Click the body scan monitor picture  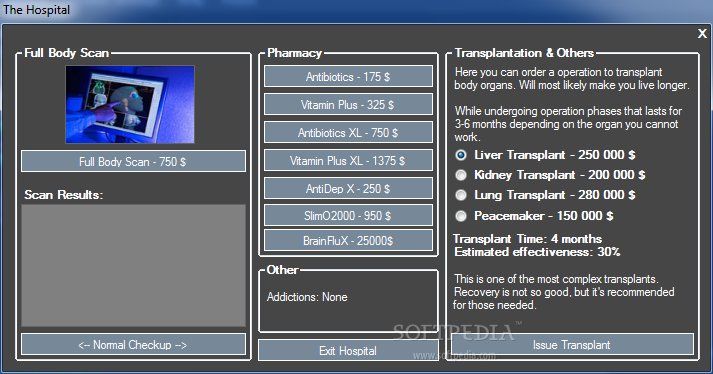(x=130, y=104)
